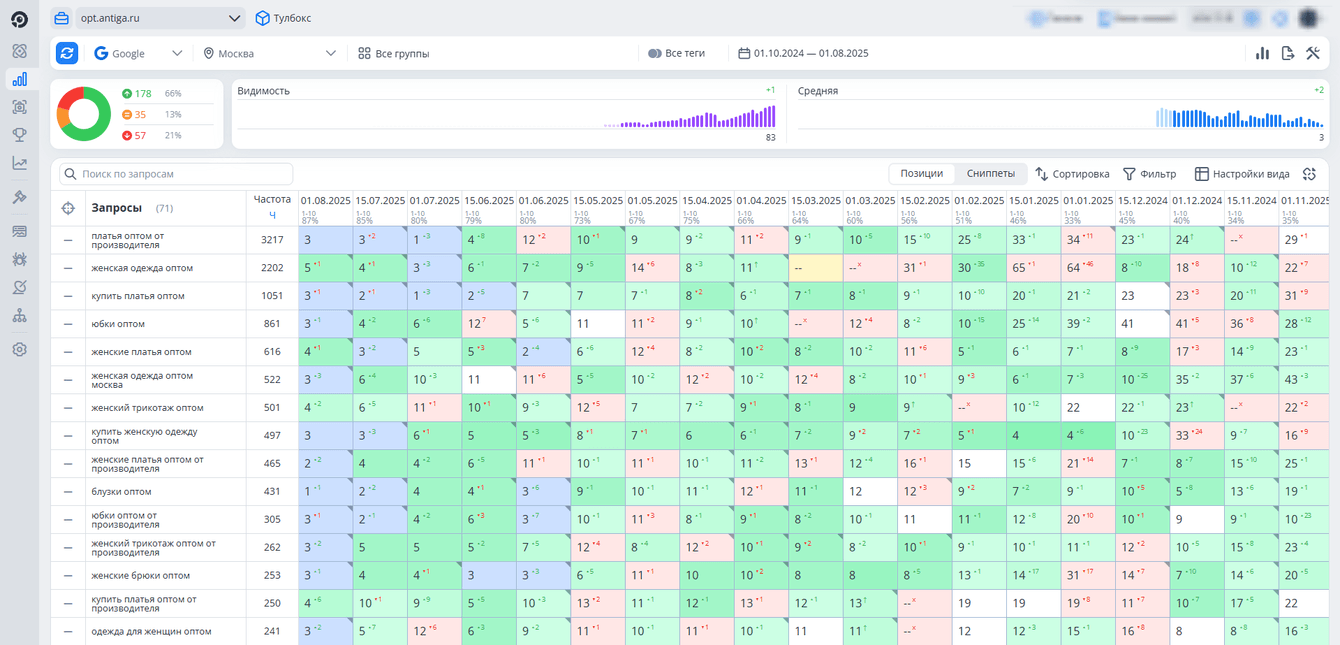
Task: Click the Тулбокс link
Action: [x=293, y=18]
